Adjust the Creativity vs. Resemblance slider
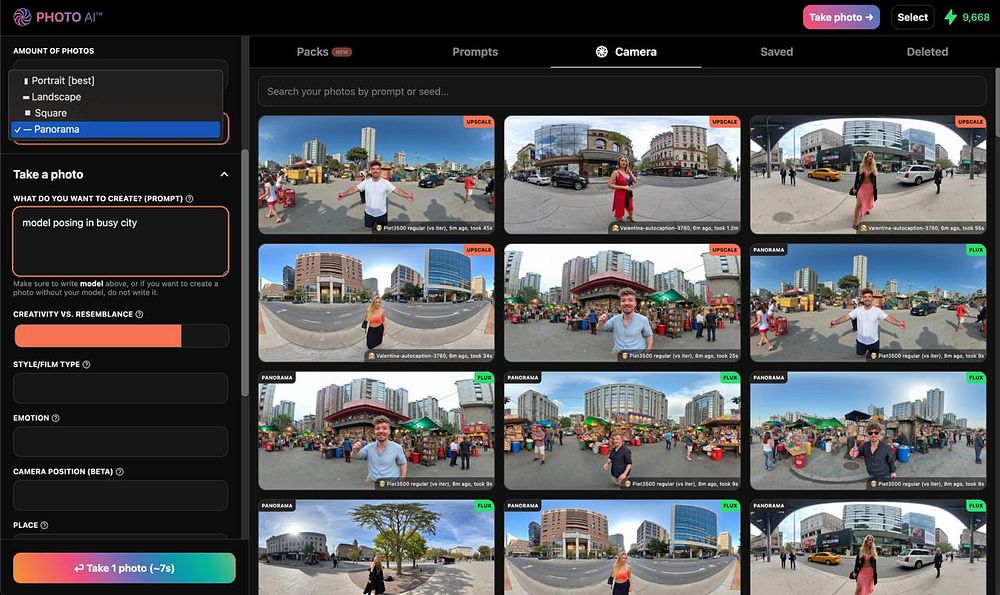The height and width of the screenshot is (595, 1000). 121,335
